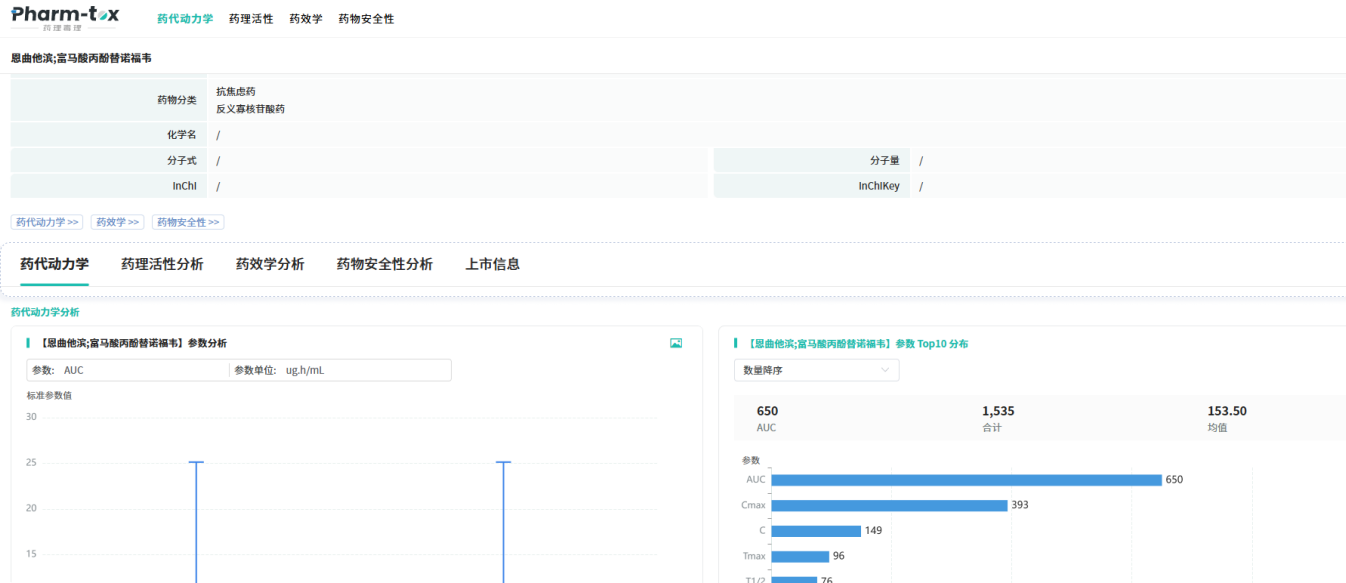Click the 化学名 row label
The height and width of the screenshot is (583, 1346).
pos(182,134)
